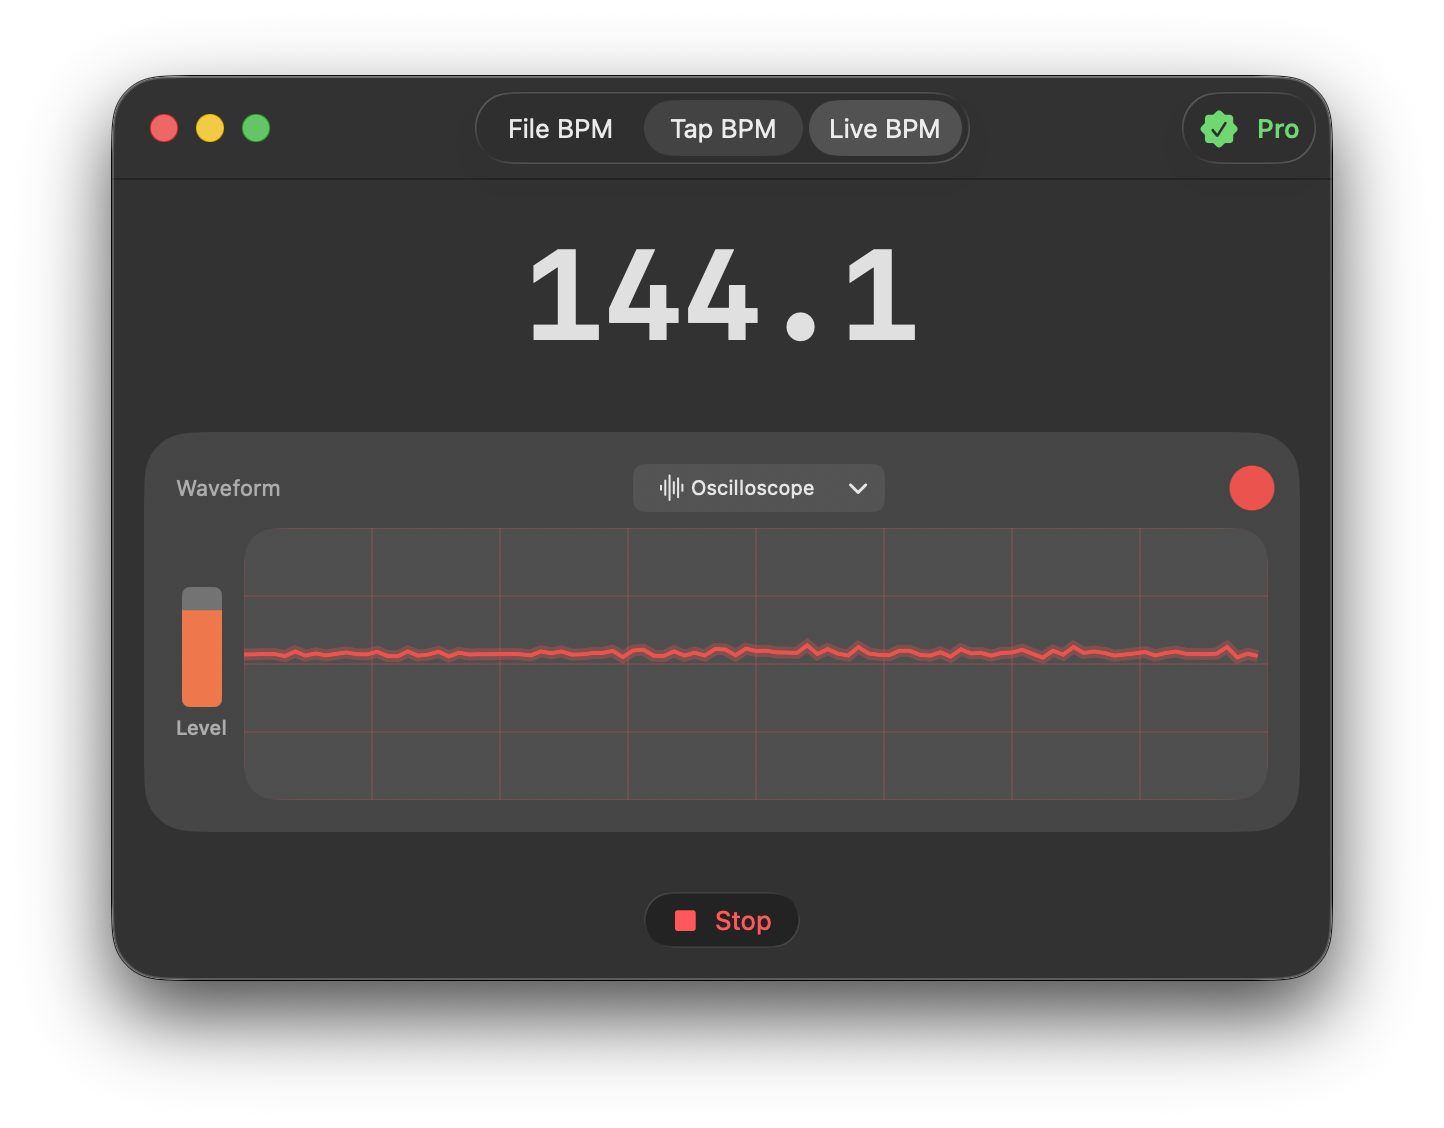Viewport: 1444px width, 1128px height.
Task: Click the orange filled Level meter bar
Action: 202,658
